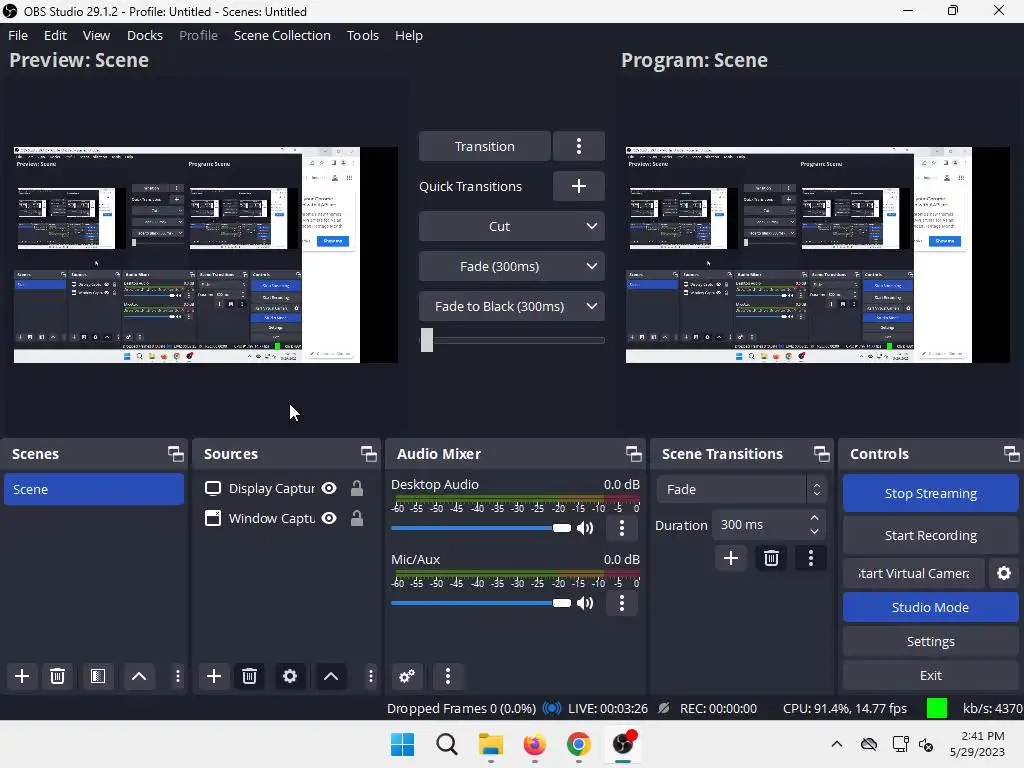Add a new source with plus icon
The height and width of the screenshot is (768, 1024).
pos(214,676)
